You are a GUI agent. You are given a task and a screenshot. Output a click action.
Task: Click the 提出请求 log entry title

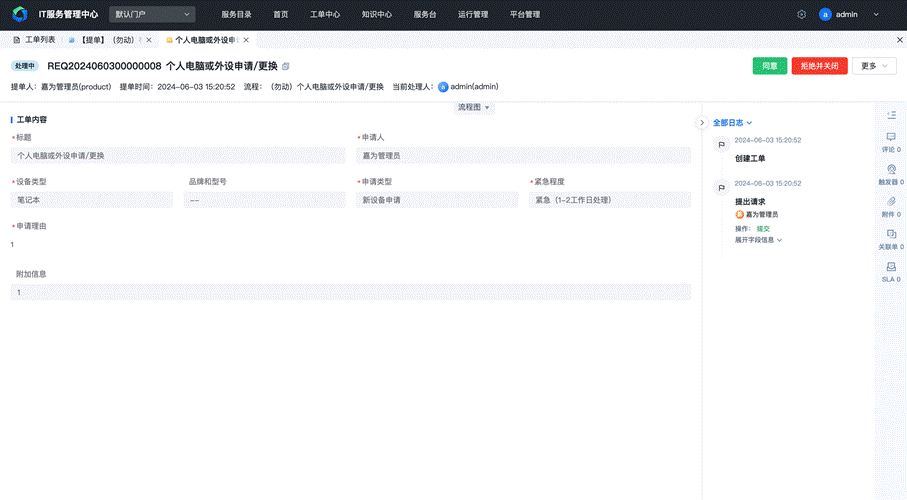750,202
